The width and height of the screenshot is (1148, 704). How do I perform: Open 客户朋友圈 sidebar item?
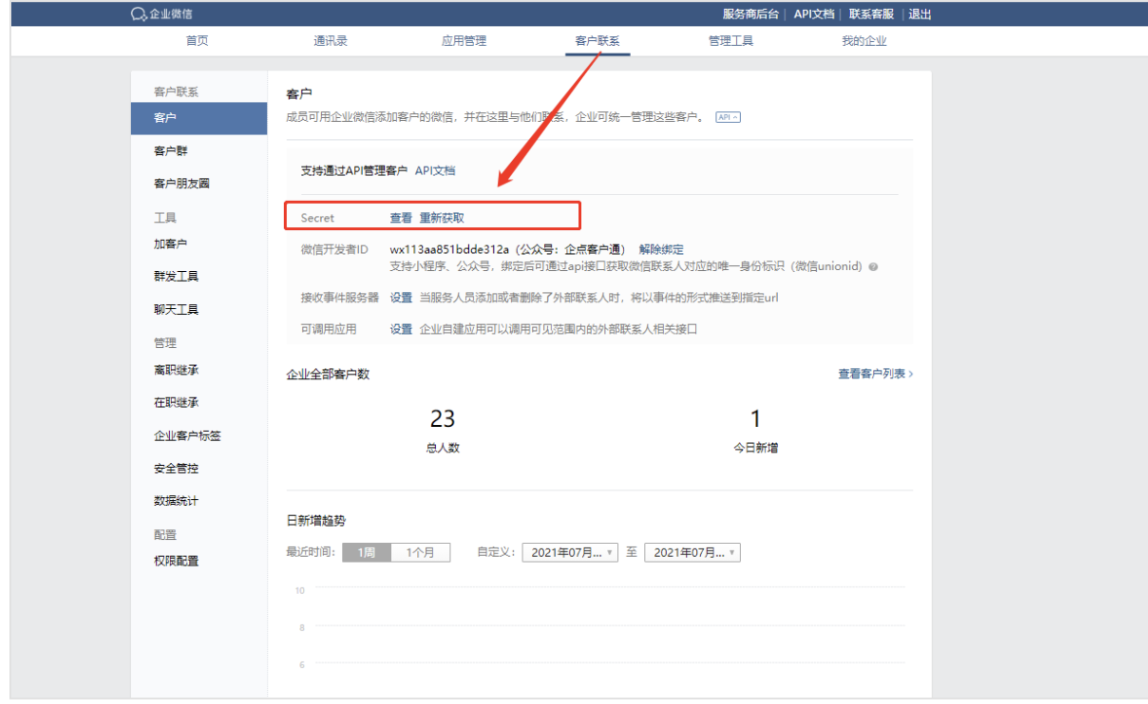182,184
